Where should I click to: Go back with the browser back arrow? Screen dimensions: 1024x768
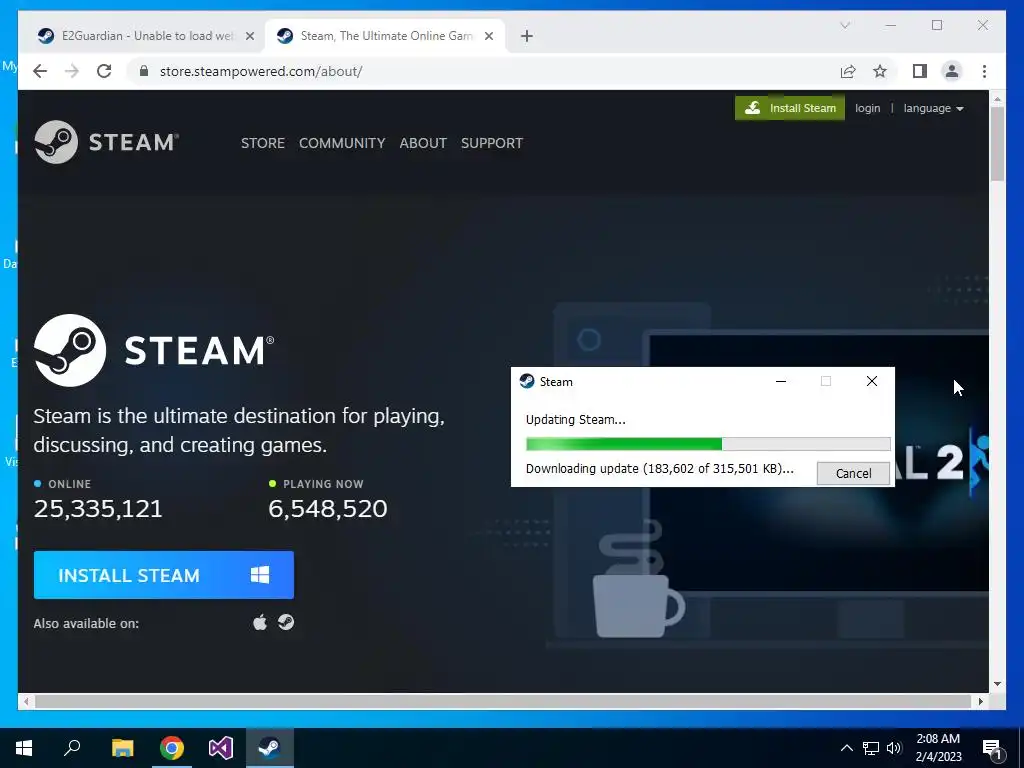tap(40, 71)
